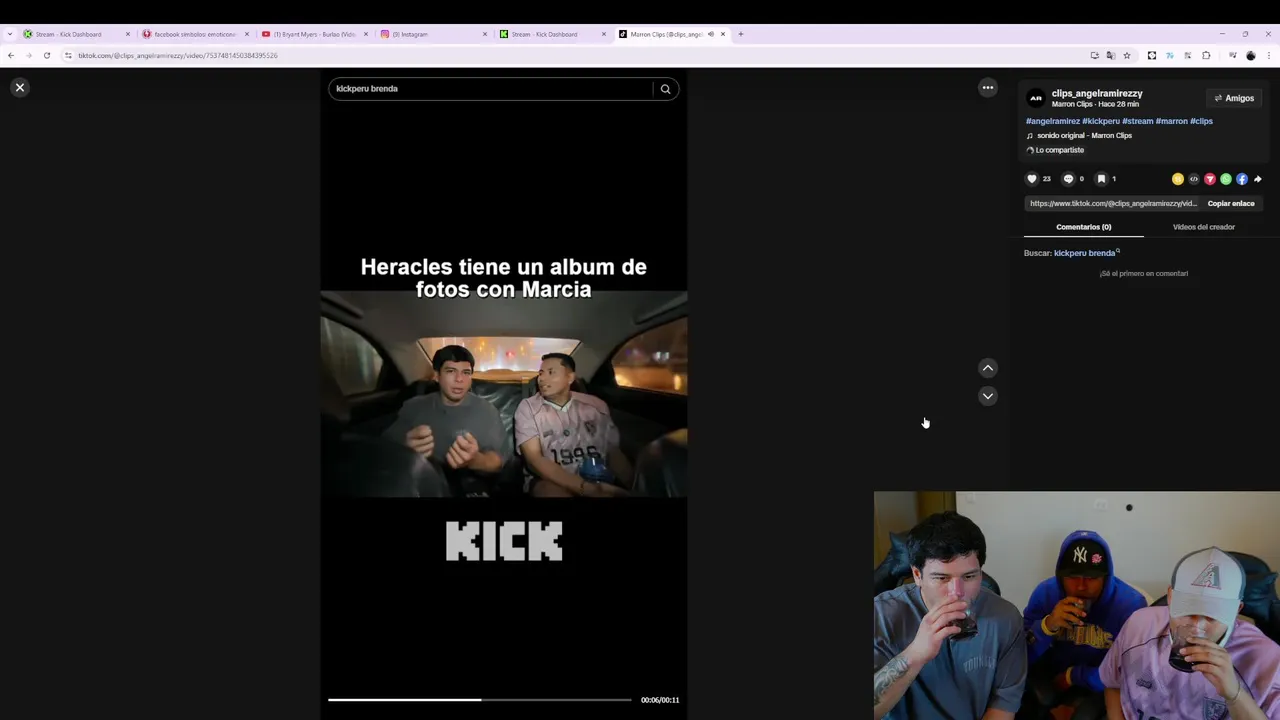Open a new browser tab with plus
Image resolution: width=1280 pixels, height=720 pixels.
(740, 34)
